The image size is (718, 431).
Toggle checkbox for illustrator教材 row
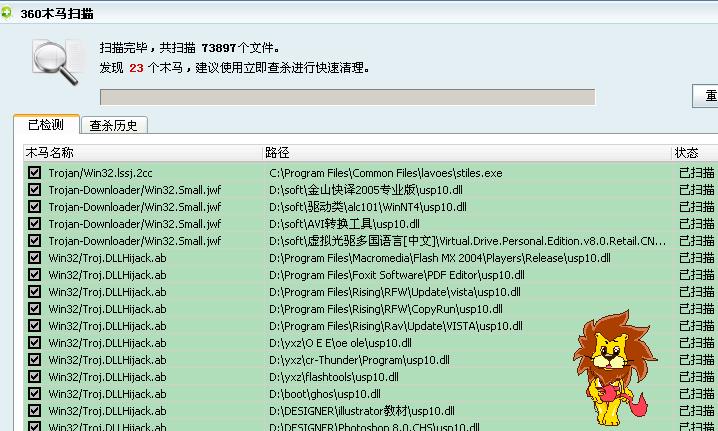pos(34,410)
